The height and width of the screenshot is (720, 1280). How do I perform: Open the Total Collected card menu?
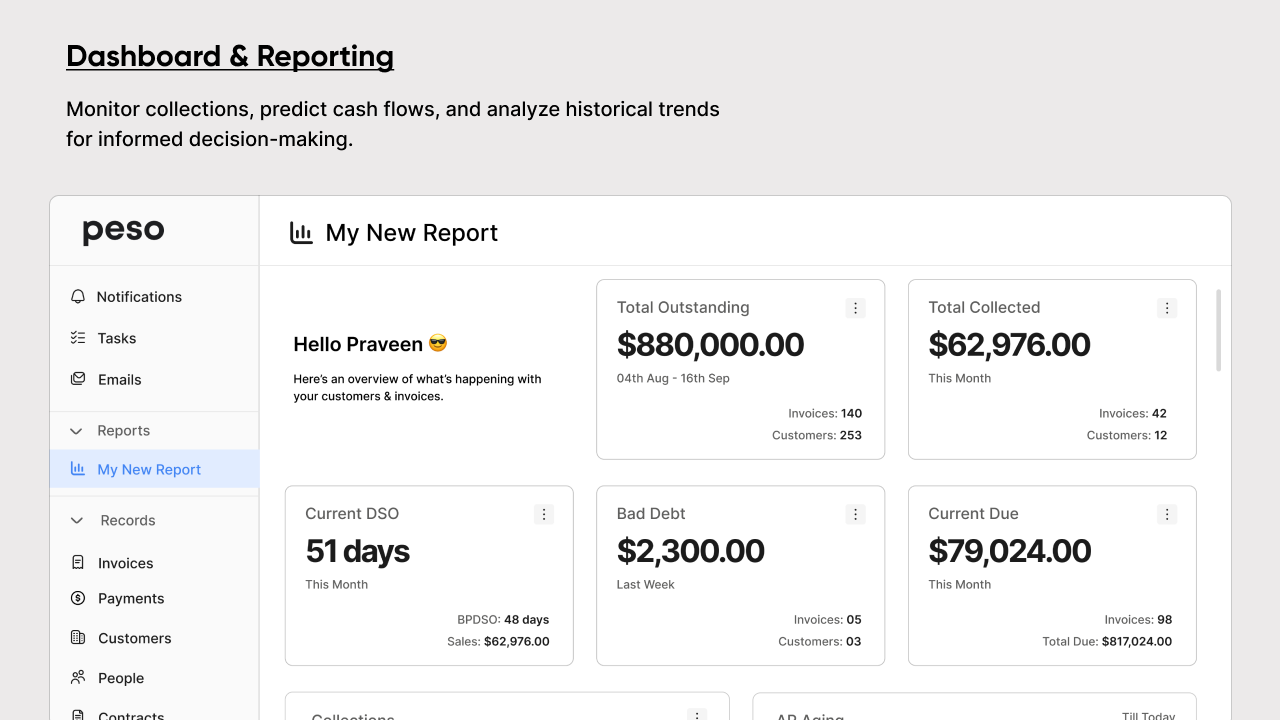(x=1167, y=308)
